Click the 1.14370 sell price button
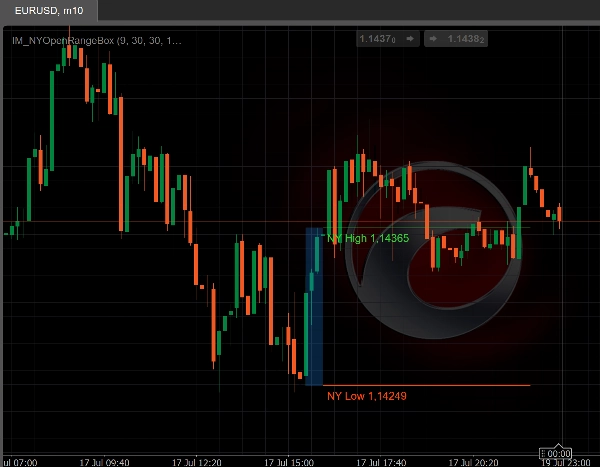This screenshot has width=600, height=467. (387, 39)
